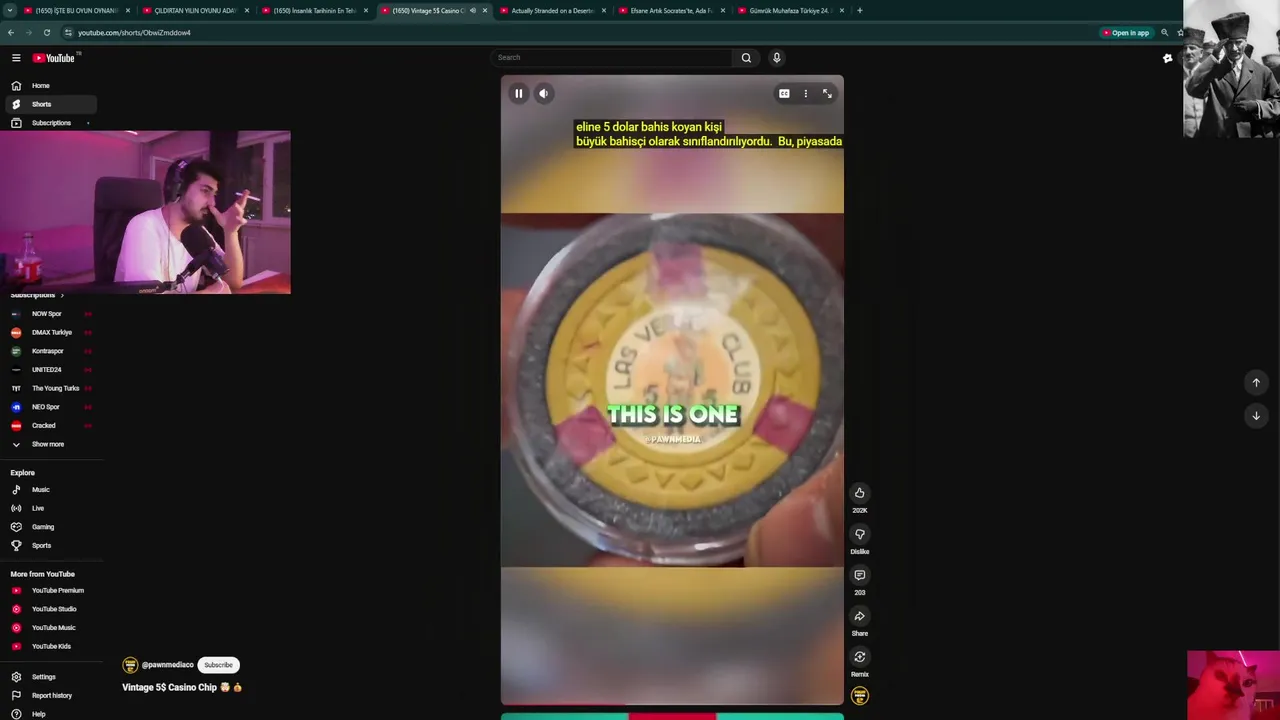Expand subscriptions with Show more
The height and width of the screenshot is (720, 1280).
(50, 444)
